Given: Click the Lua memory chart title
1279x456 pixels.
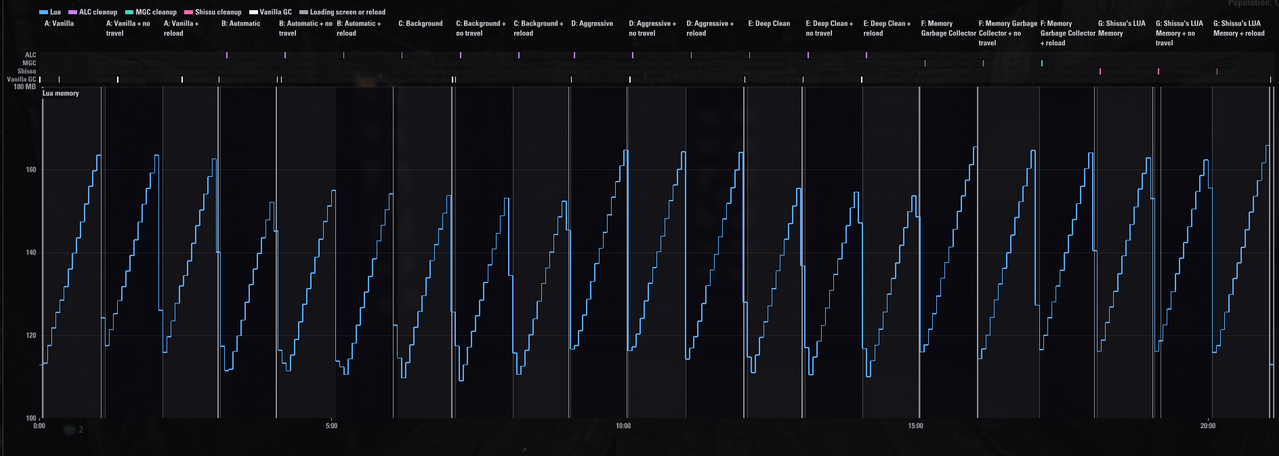Looking at the screenshot, I should 60,93.
